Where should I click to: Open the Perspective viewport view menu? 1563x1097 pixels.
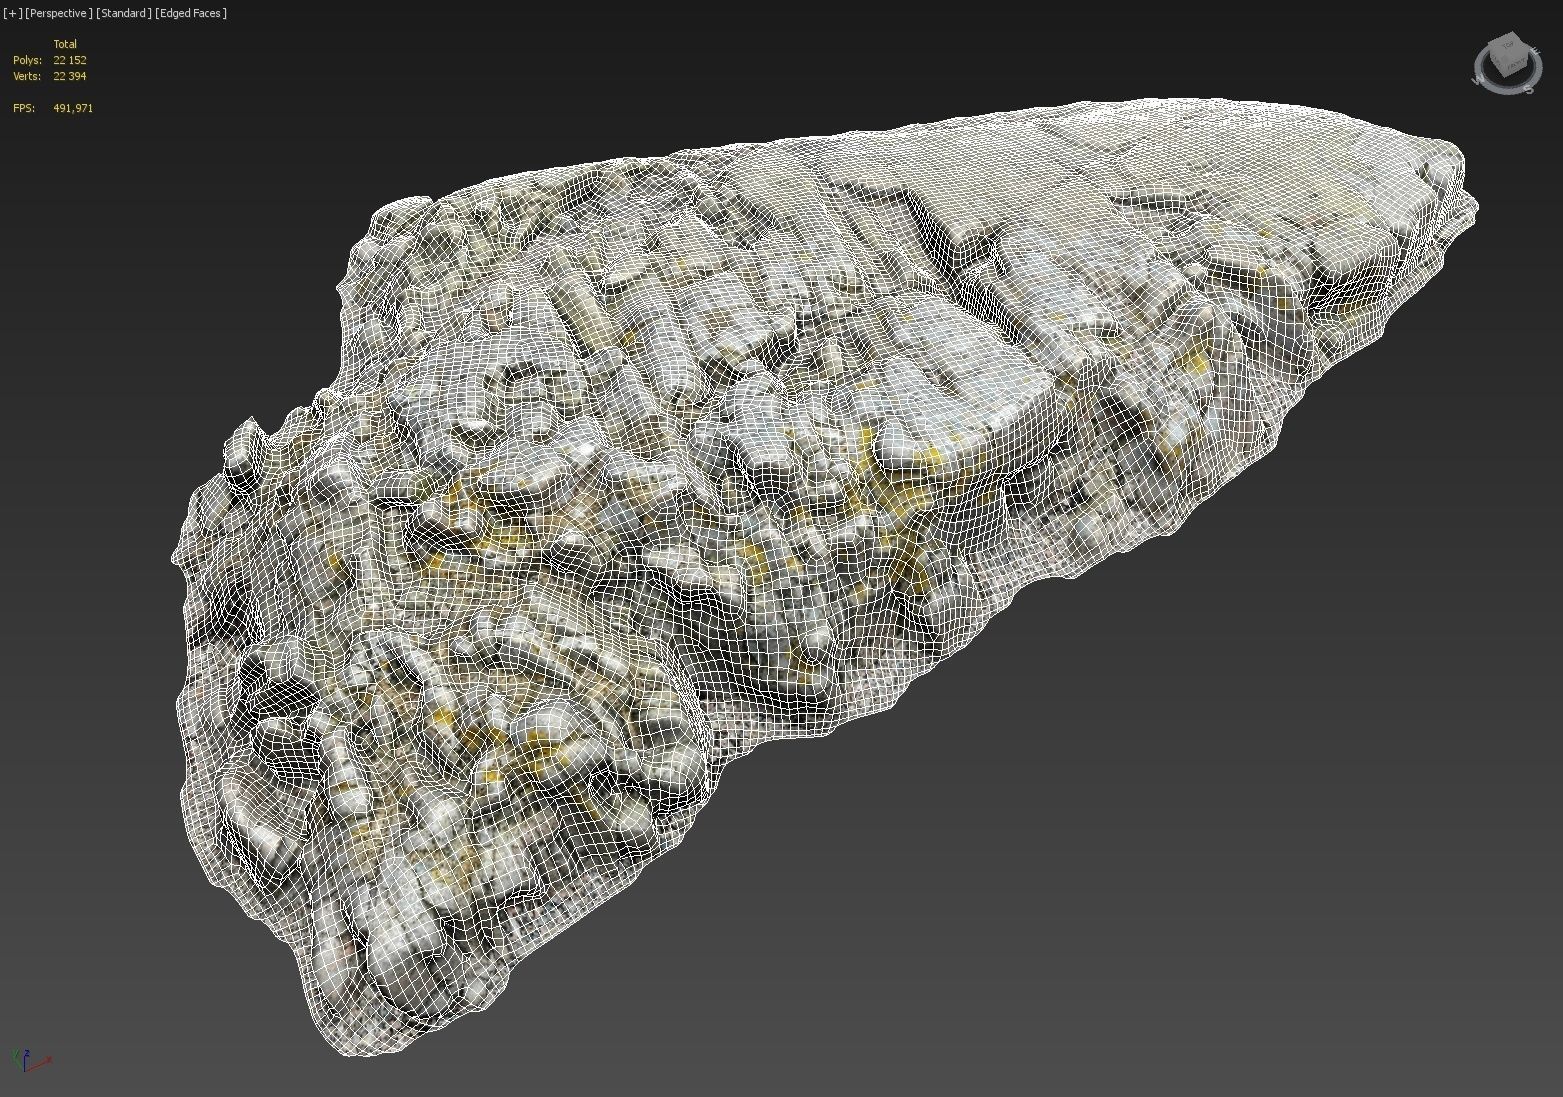59,13
